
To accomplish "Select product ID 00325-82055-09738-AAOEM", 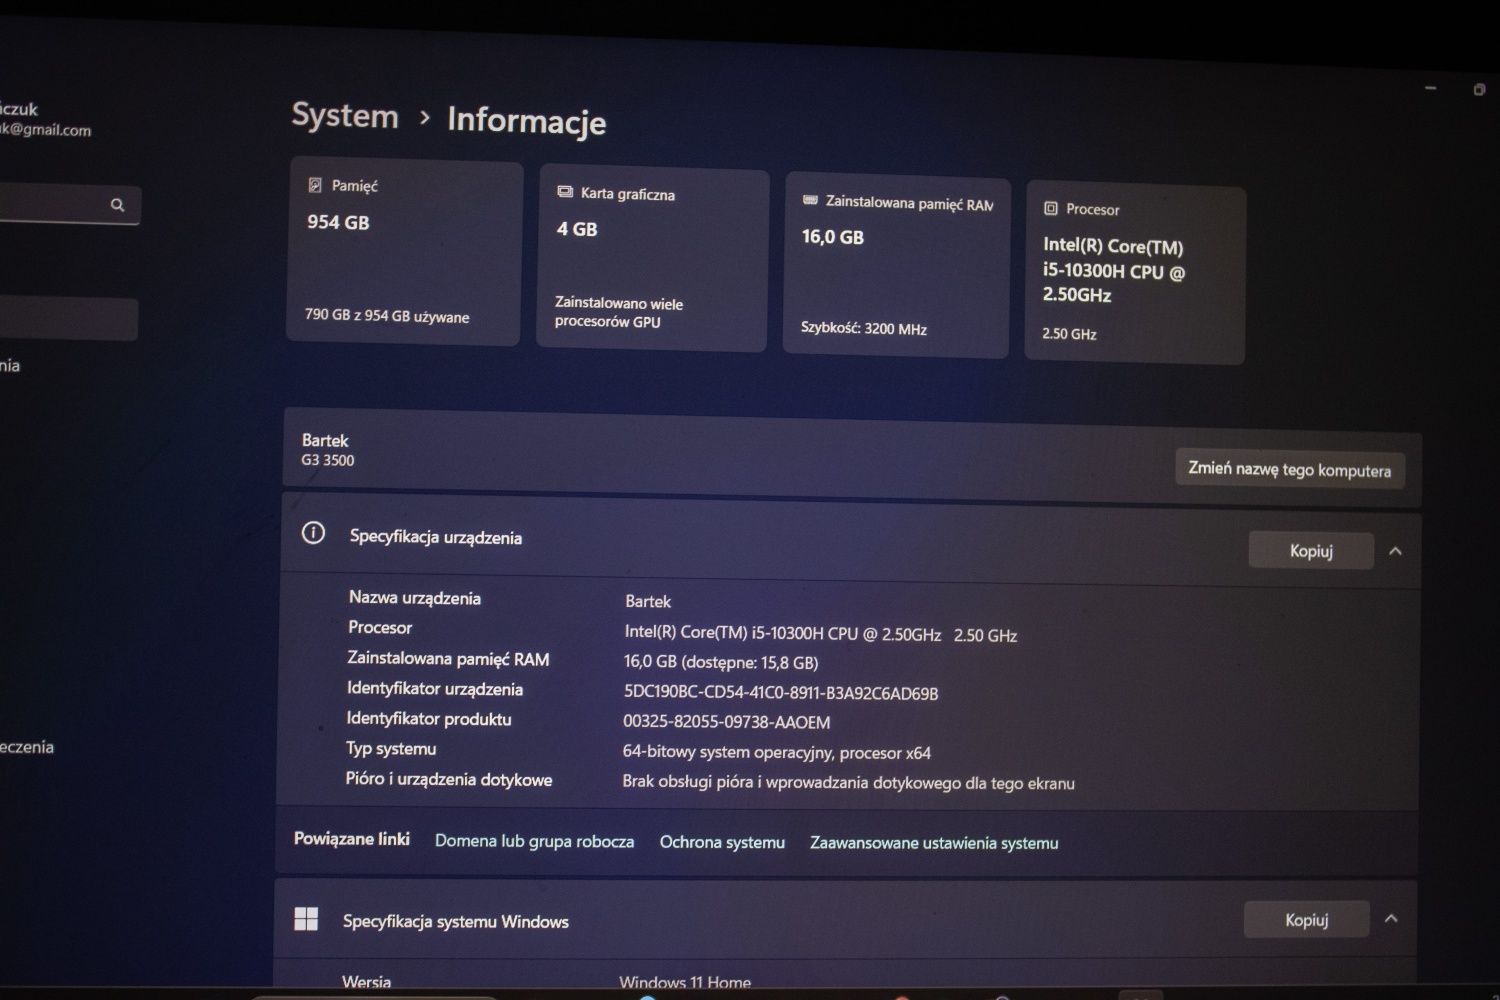I will click(727, 722).
